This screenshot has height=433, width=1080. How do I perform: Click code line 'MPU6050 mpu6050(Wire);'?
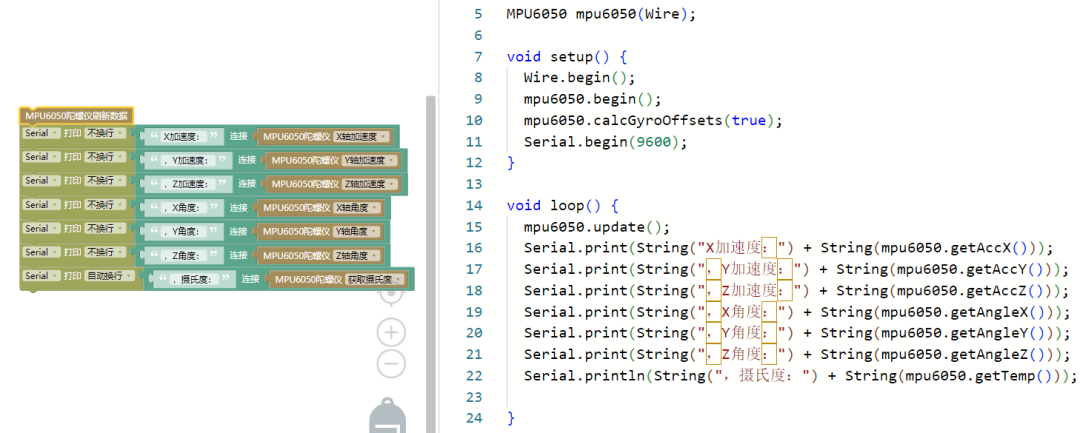pos(601,14)
